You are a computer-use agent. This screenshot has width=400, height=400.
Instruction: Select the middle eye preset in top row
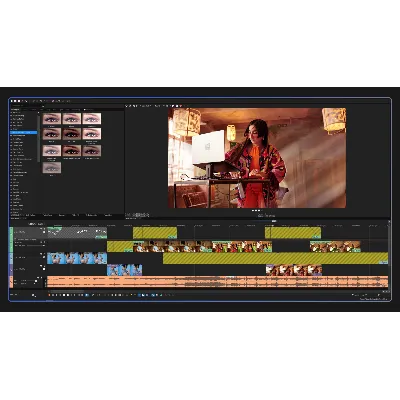coord(72,119)
